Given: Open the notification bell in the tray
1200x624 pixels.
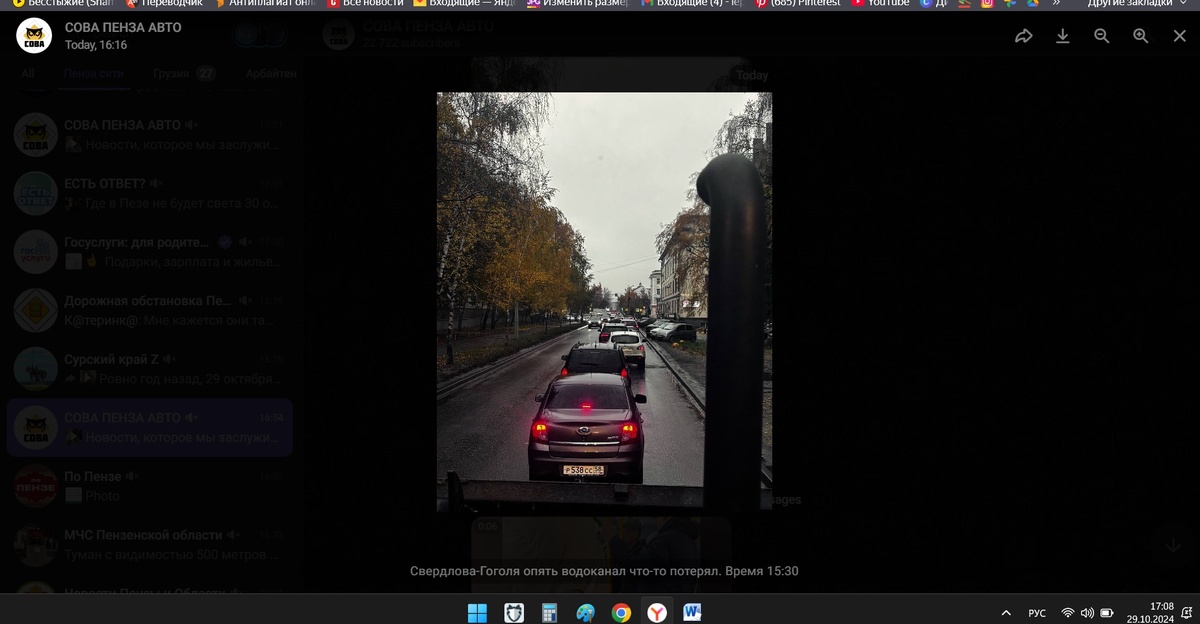Looking at the screenshot, I should 1186,613.
